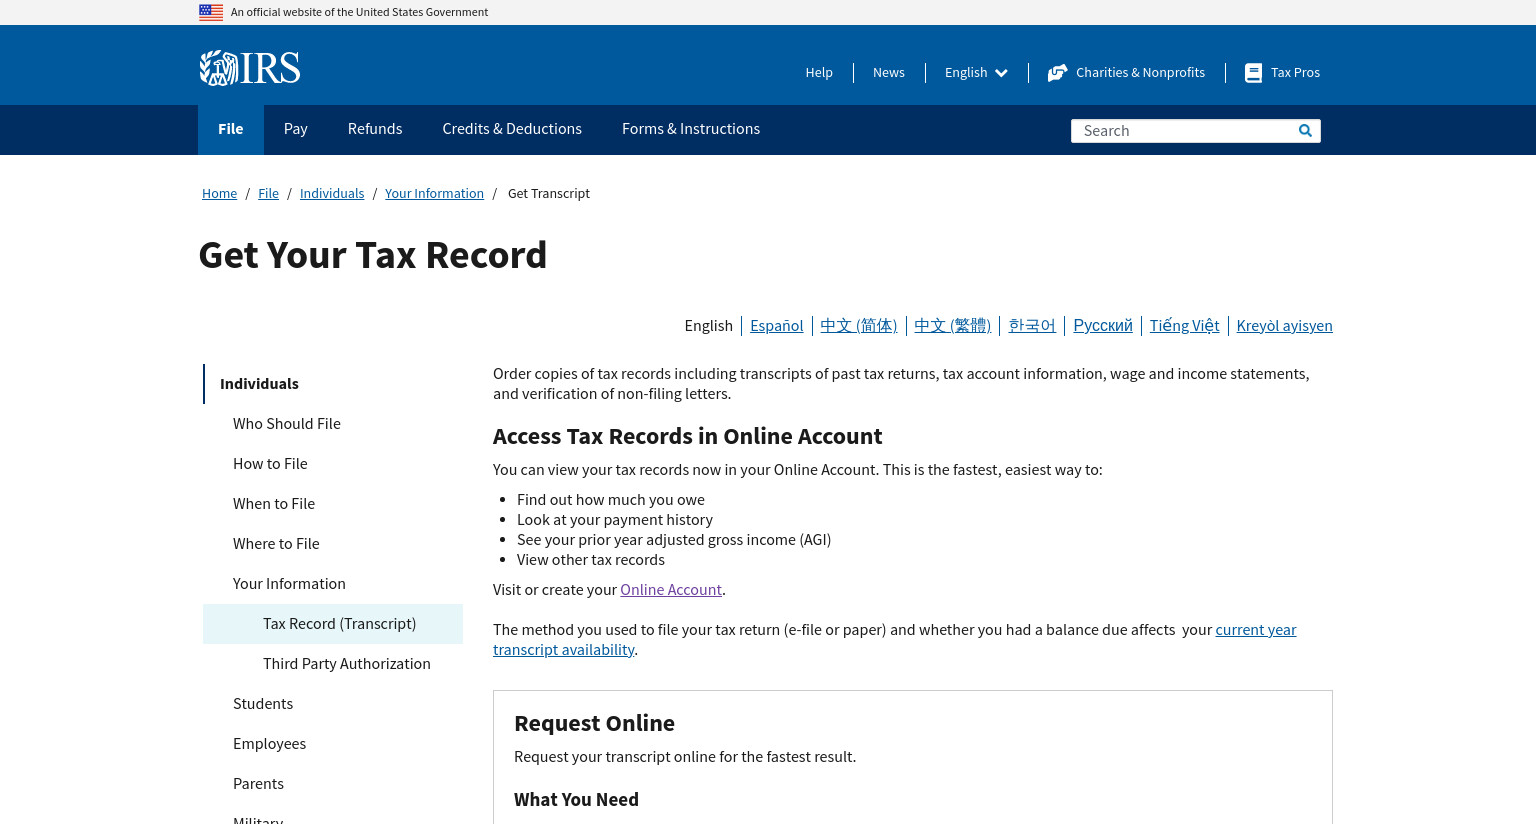Click the Charities & Nonprofits hand icon
This screenshot has height=824, width=1536.
(1057, 73)
